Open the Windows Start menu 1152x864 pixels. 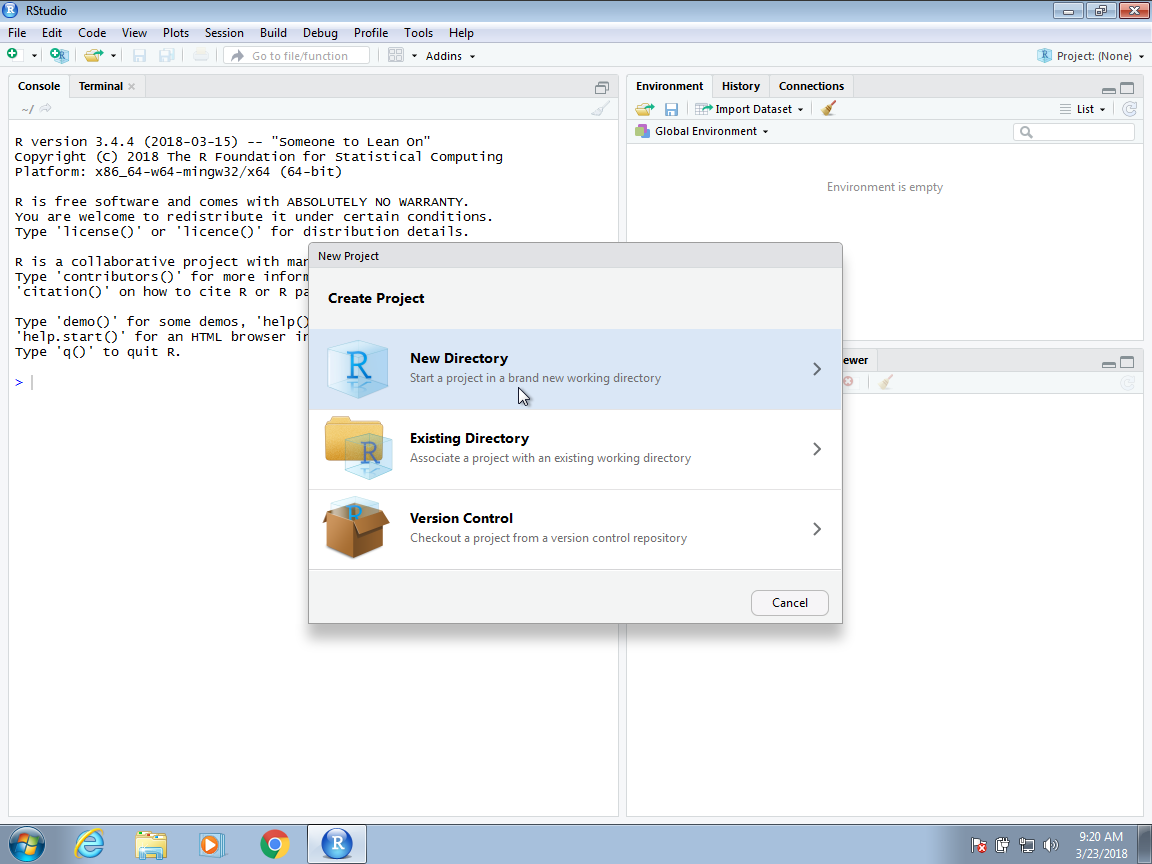(x=26, y=844)
